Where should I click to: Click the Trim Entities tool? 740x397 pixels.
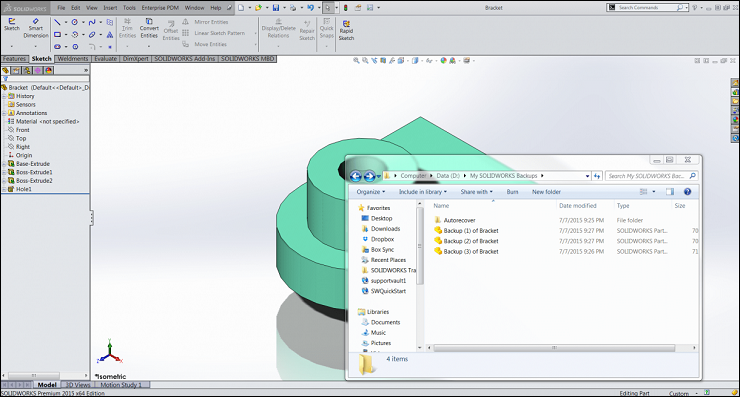point(127,28)
